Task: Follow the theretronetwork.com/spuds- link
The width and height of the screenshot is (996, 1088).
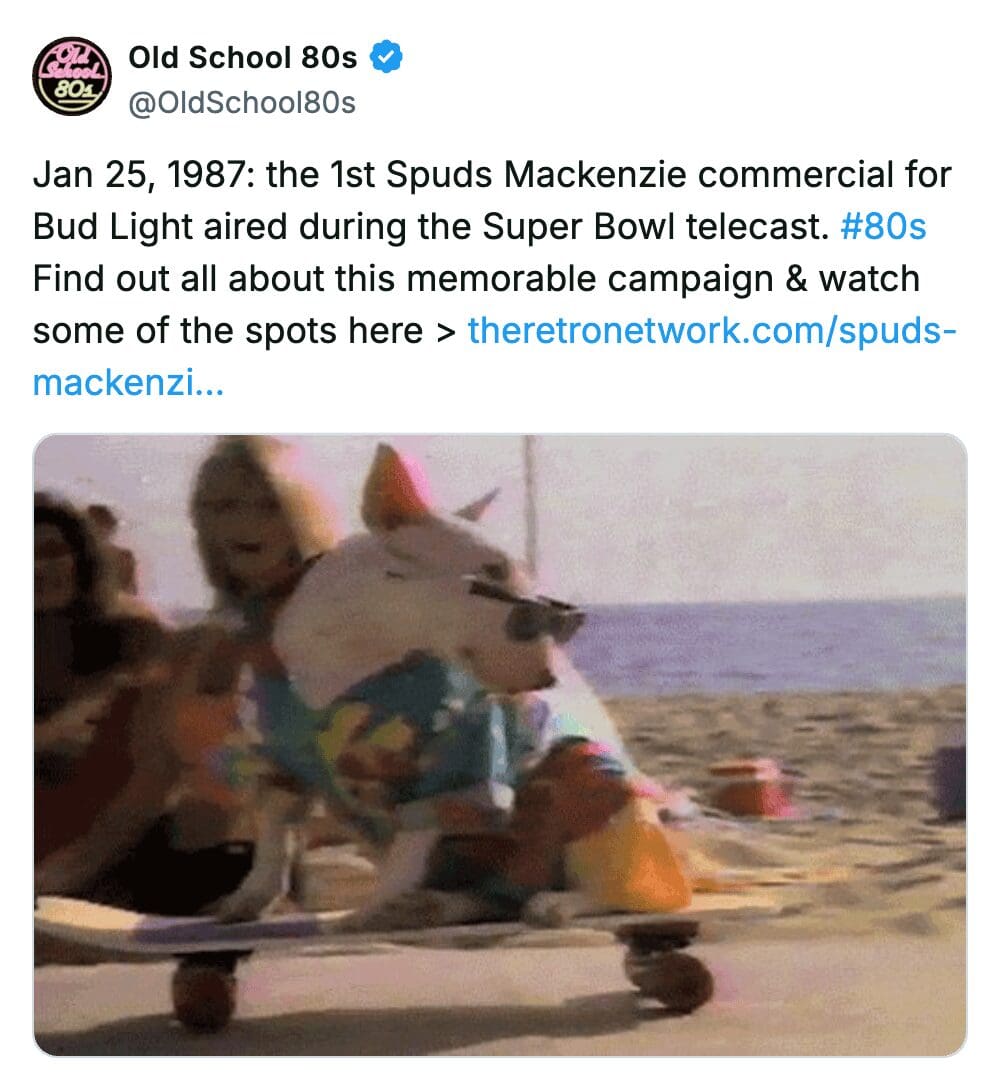Action: 711,330
